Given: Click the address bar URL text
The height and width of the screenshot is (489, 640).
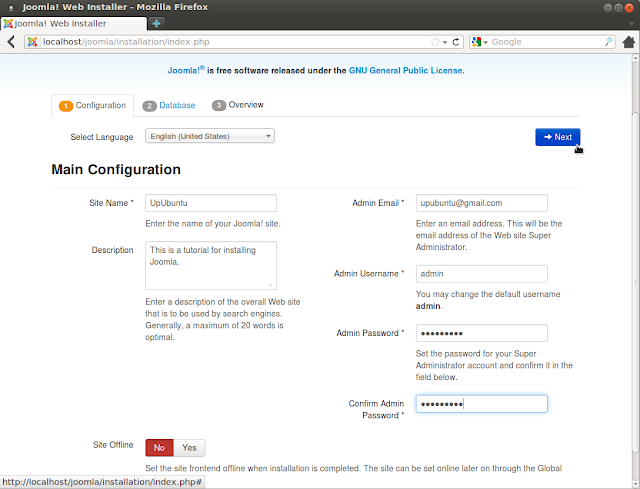Looking at the screenshot, I should [x=126, y=42].
